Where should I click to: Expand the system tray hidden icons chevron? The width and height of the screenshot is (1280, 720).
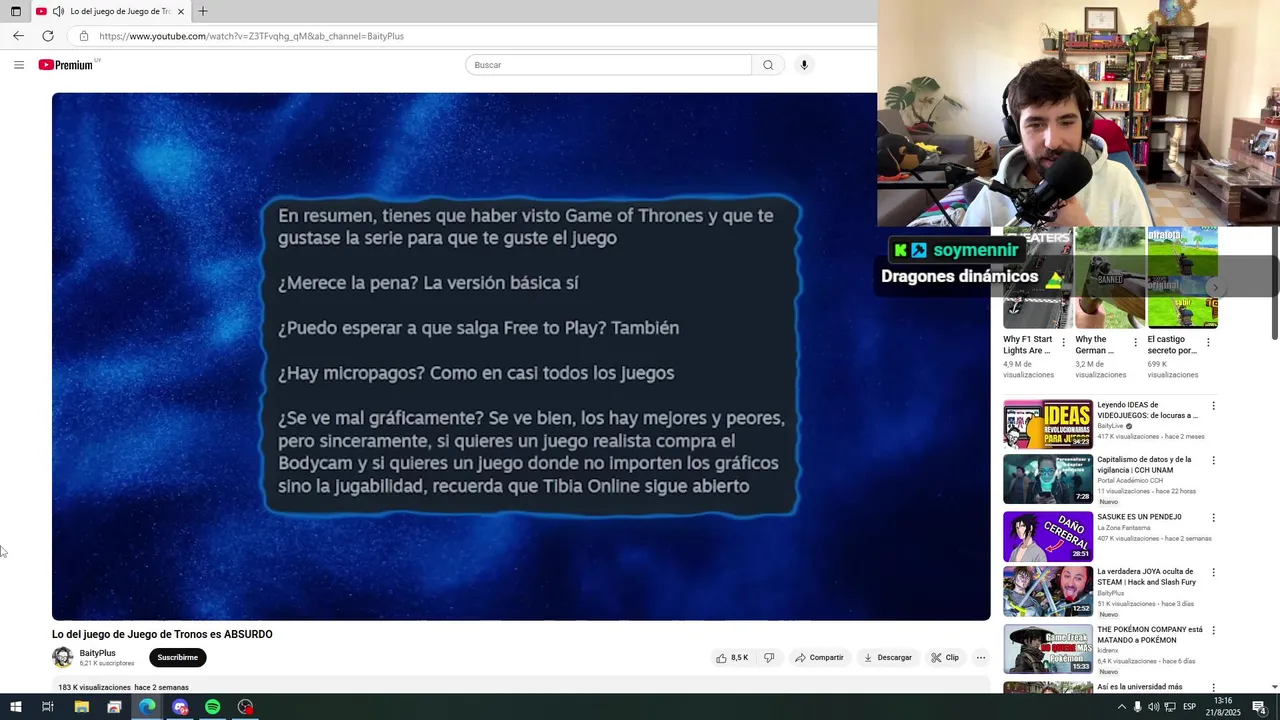pyautogui.click(x=1121, y=707)
